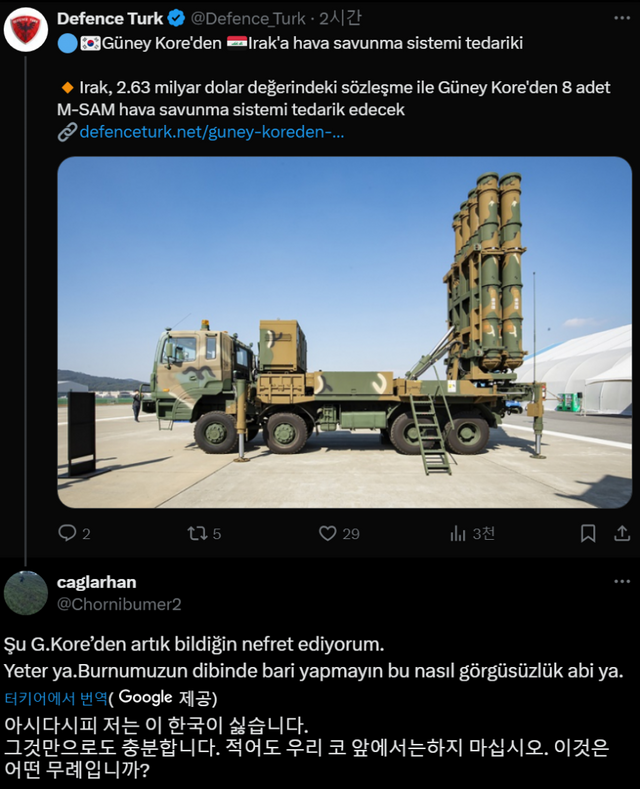Open the defenceturk.net article link
Screen dimensions: 640x789
(x=212, y=132)
